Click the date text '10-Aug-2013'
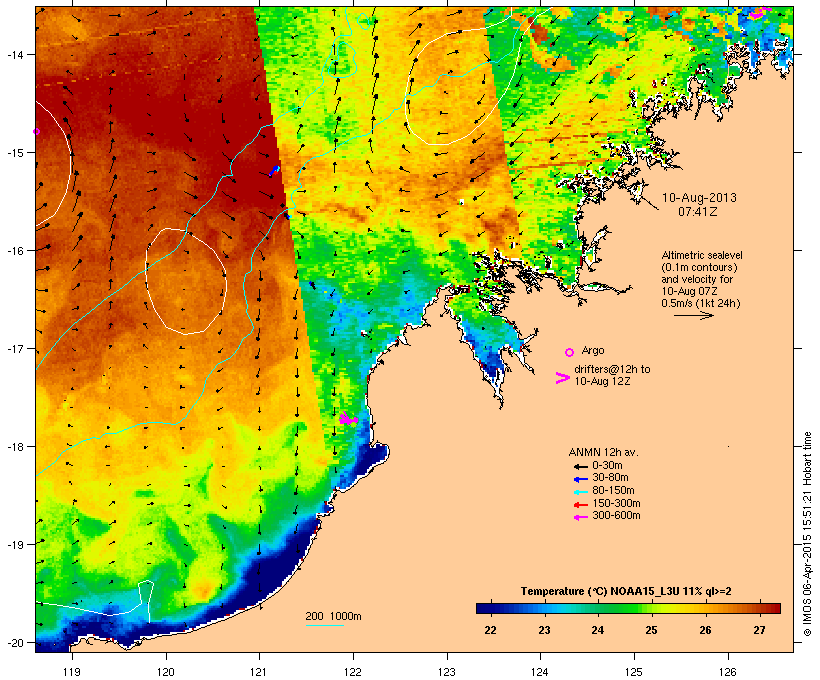 coord(699,198)
